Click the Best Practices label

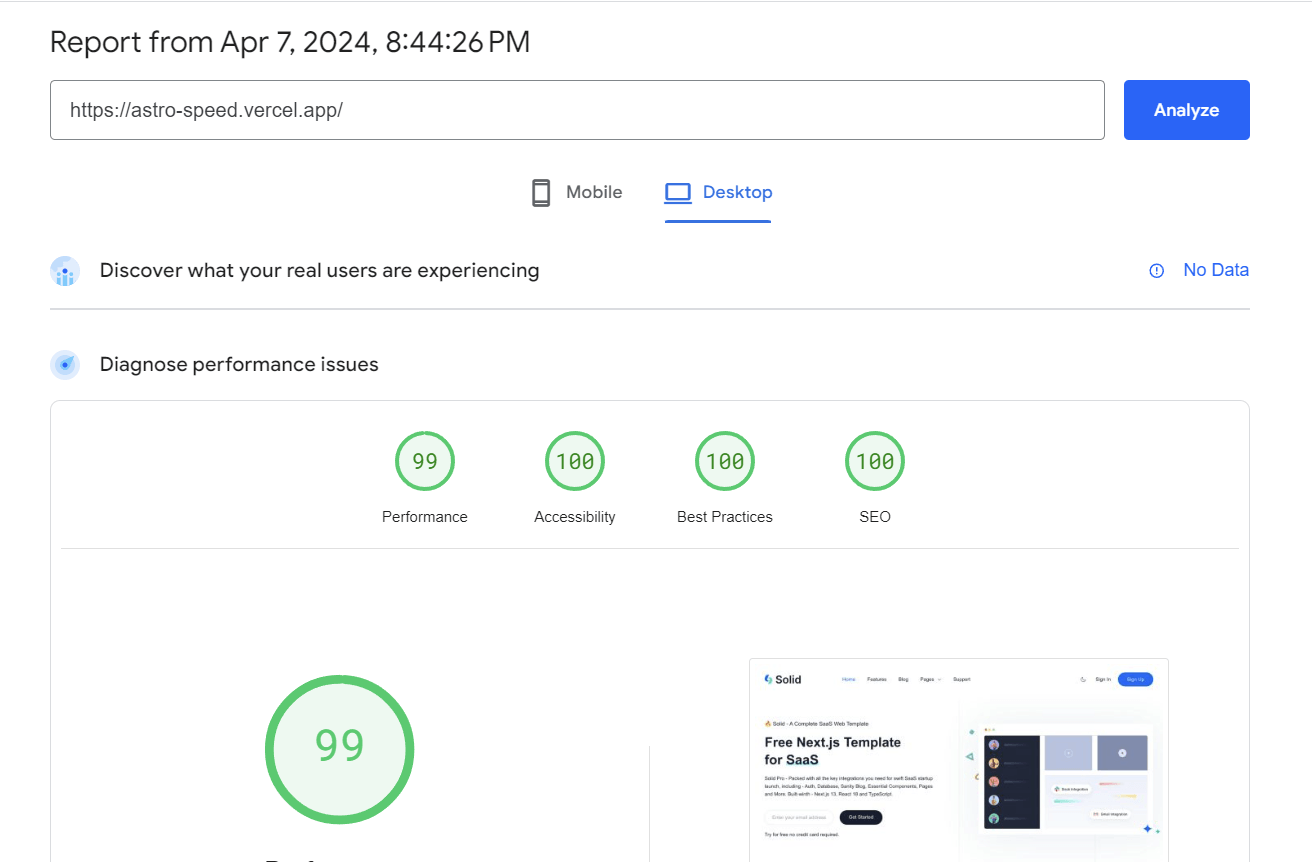[725, 517]
